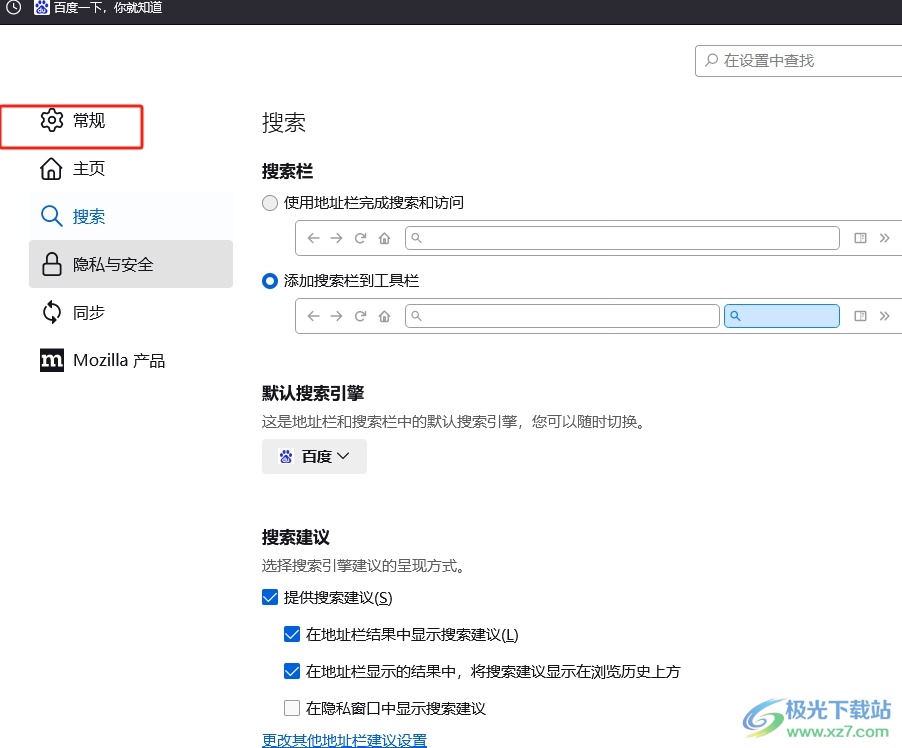Click the 搜索栏 section heading
The image size is (902, 748).
[x=287, y=171]
